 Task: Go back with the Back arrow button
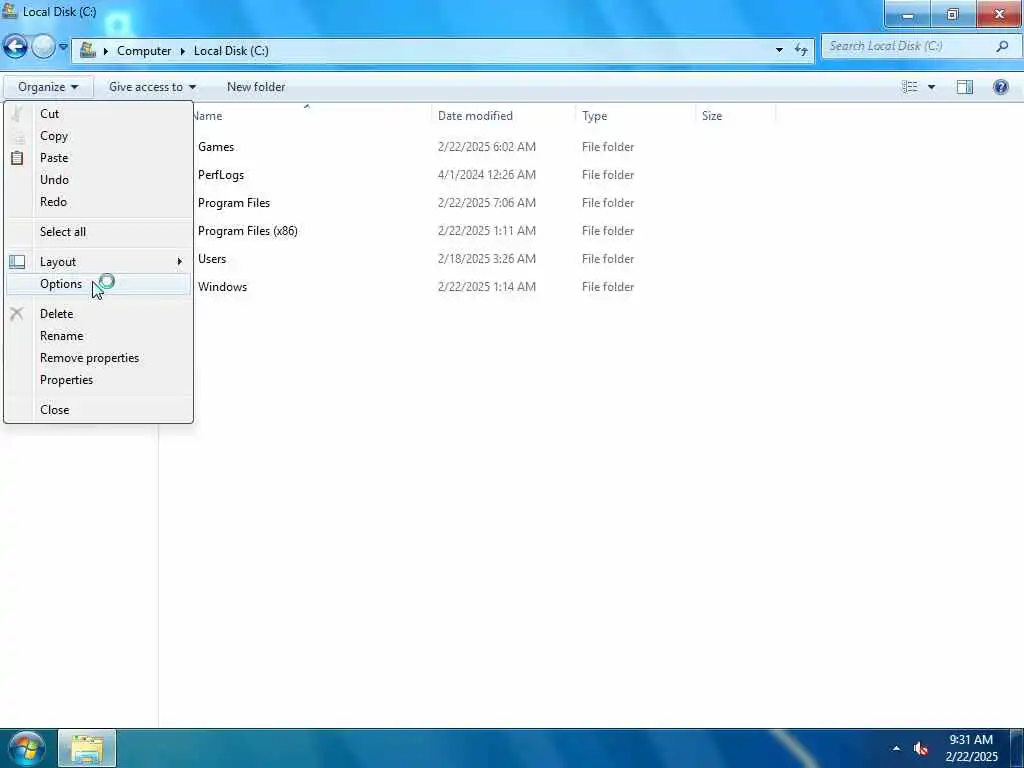tap(15, 47)
